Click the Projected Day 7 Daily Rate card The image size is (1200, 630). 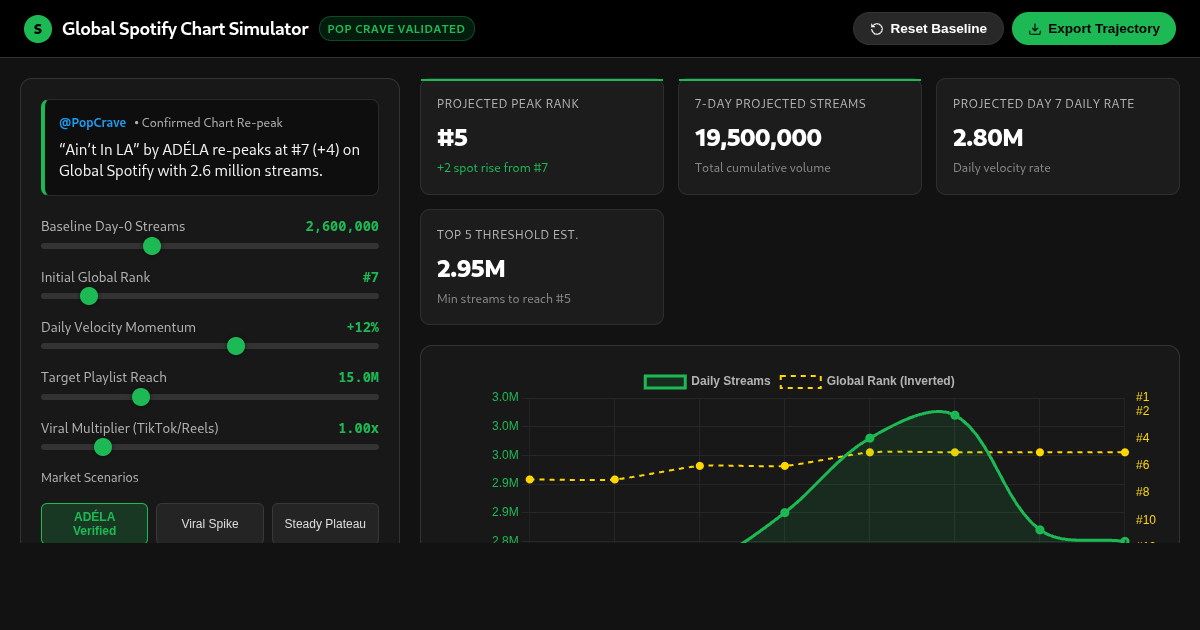pos(1058,137)
